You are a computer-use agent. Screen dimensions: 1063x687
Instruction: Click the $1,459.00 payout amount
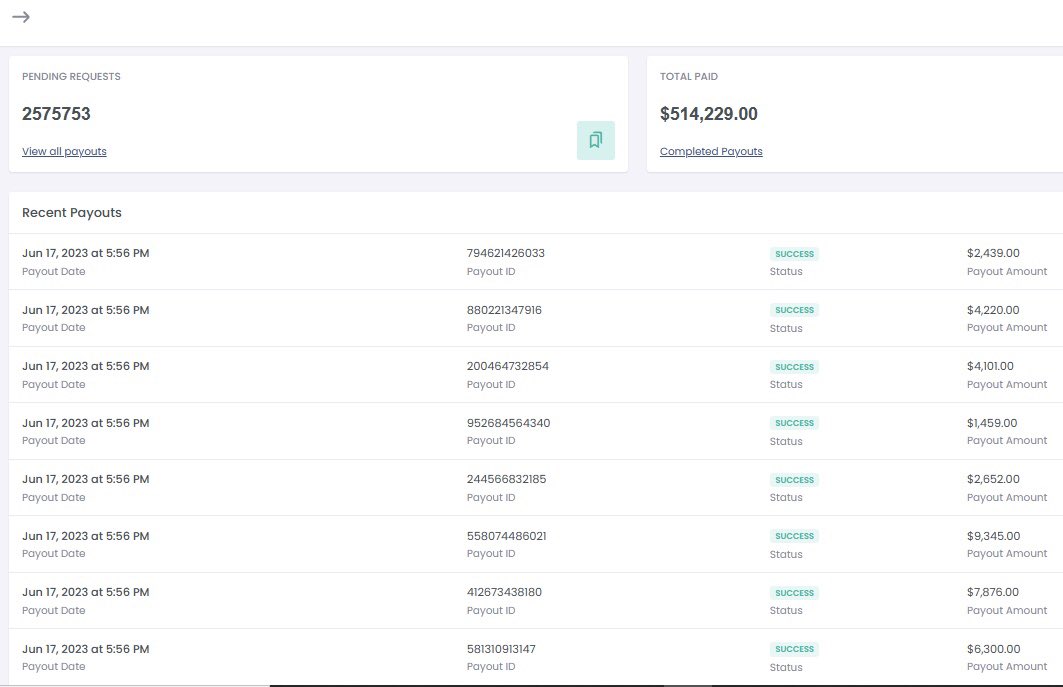(x=992, y=423)
